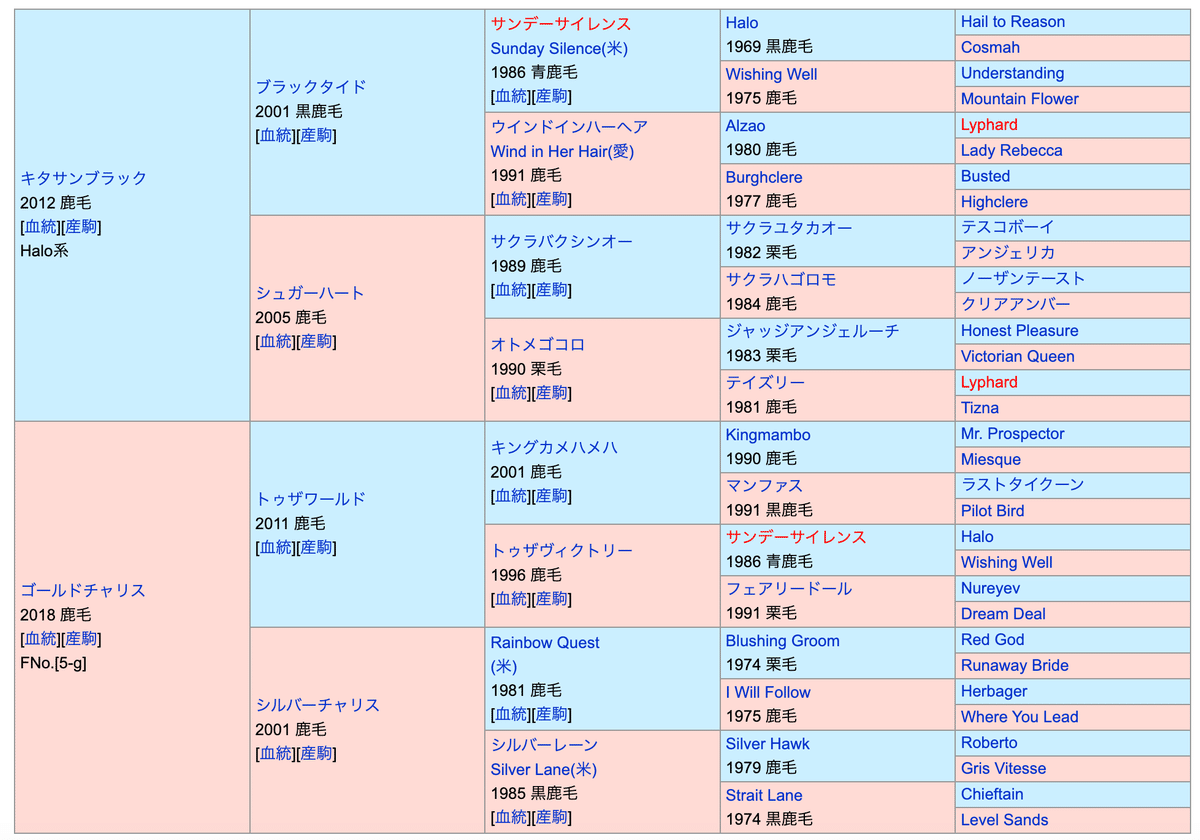Open the キタサンブラック horse link
1200x840 pixels.
tap(83, 178)
